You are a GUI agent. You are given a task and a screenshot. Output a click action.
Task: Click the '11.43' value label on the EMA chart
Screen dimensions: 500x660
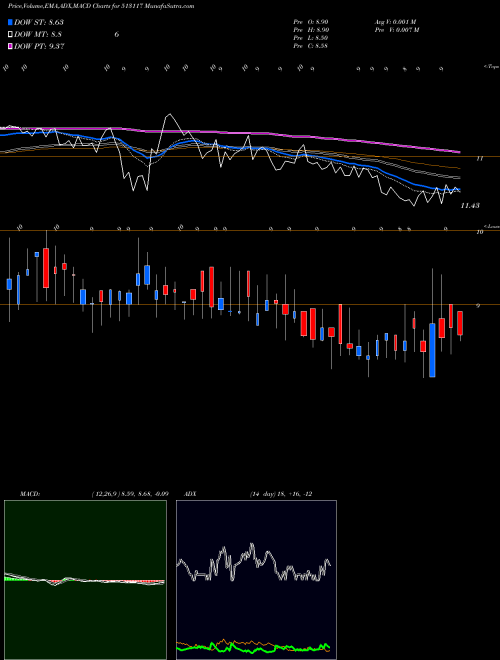coord(470,206)
